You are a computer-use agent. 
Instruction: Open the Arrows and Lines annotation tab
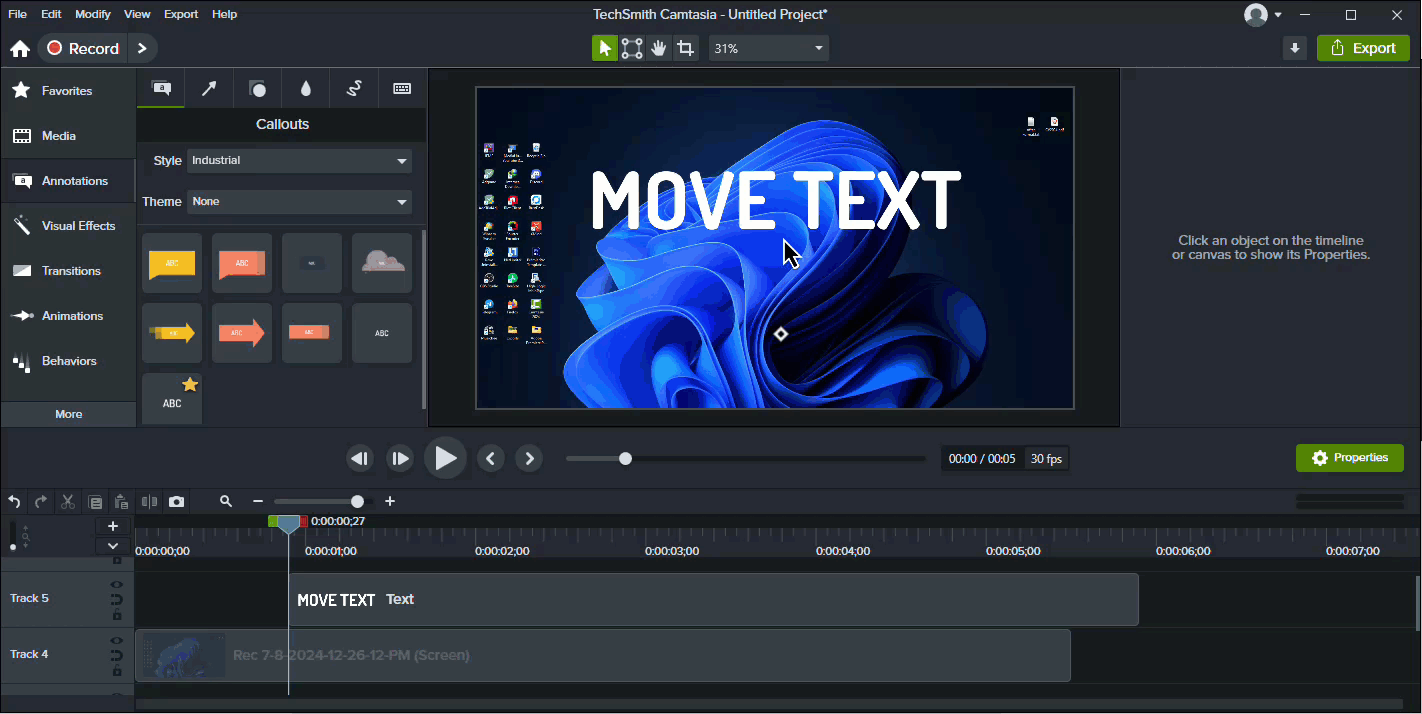tap(209, 89)
